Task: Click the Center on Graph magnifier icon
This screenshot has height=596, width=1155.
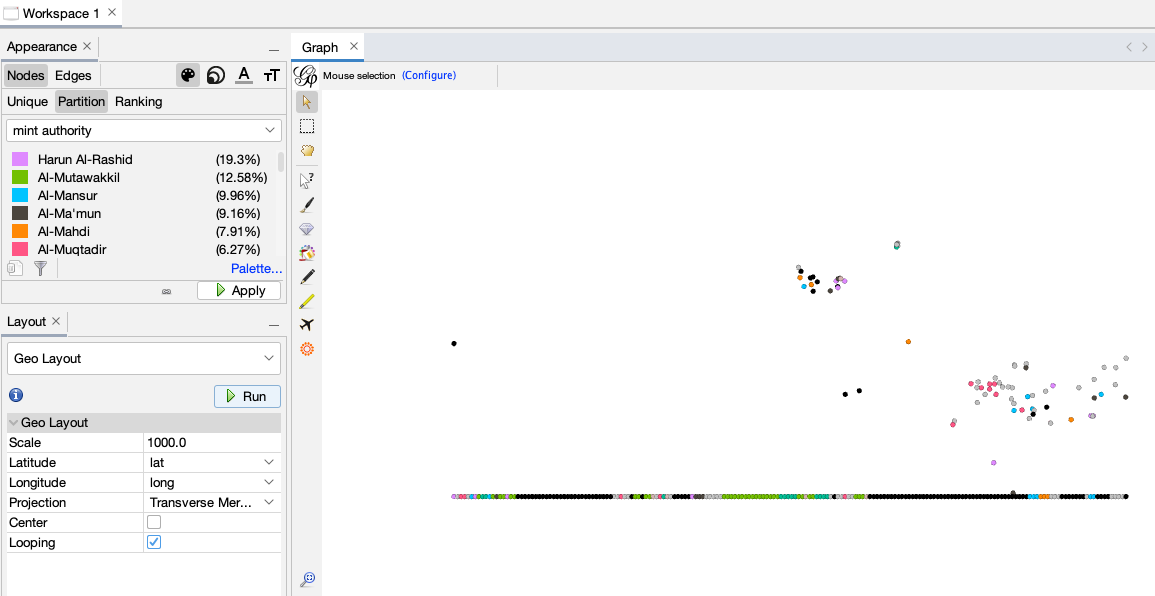Action: pyautogui.click(x=309, y=578)
